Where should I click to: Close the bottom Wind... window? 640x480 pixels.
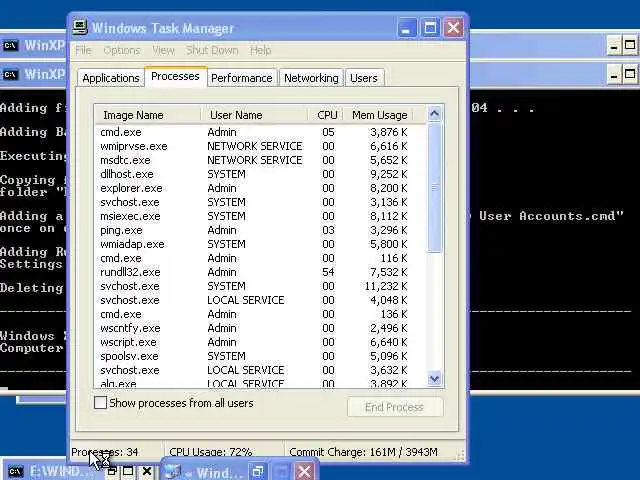tap(304, 472)
